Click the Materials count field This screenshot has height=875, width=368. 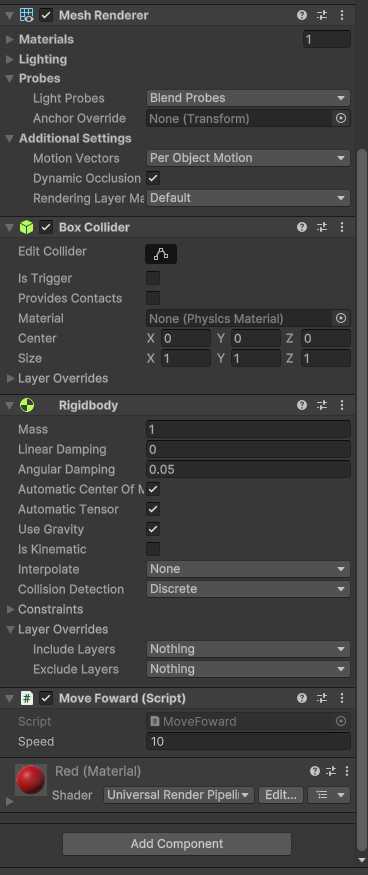pos(327,39)
